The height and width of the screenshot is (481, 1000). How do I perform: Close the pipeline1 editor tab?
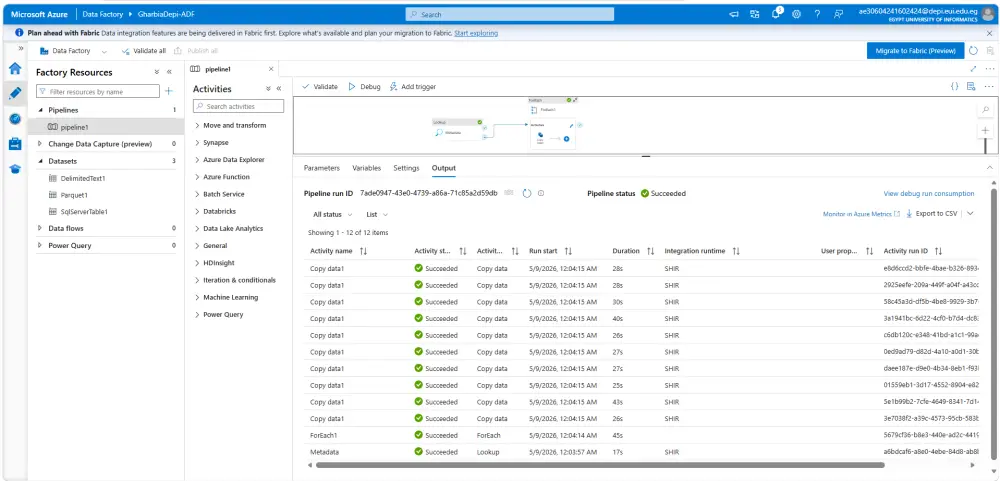point(271,69)
